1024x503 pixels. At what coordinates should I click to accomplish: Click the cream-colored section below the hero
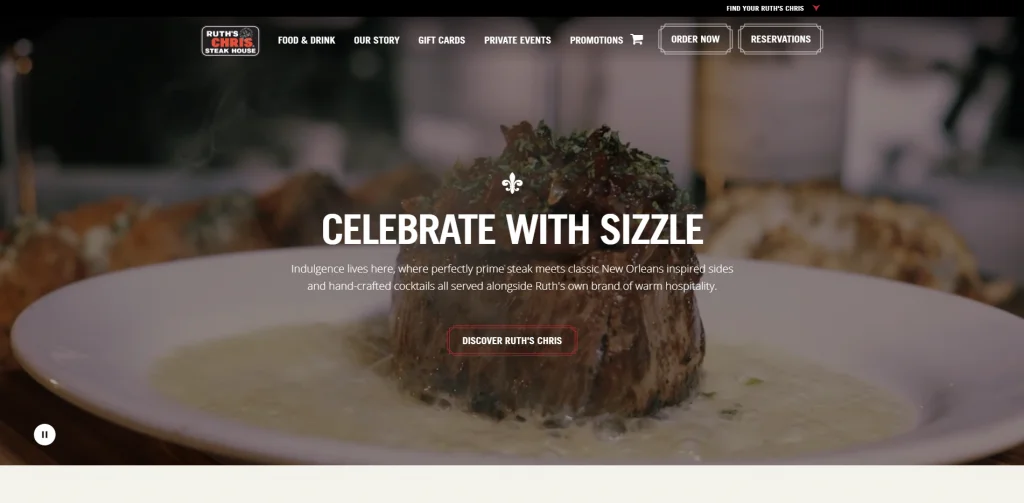512,484
